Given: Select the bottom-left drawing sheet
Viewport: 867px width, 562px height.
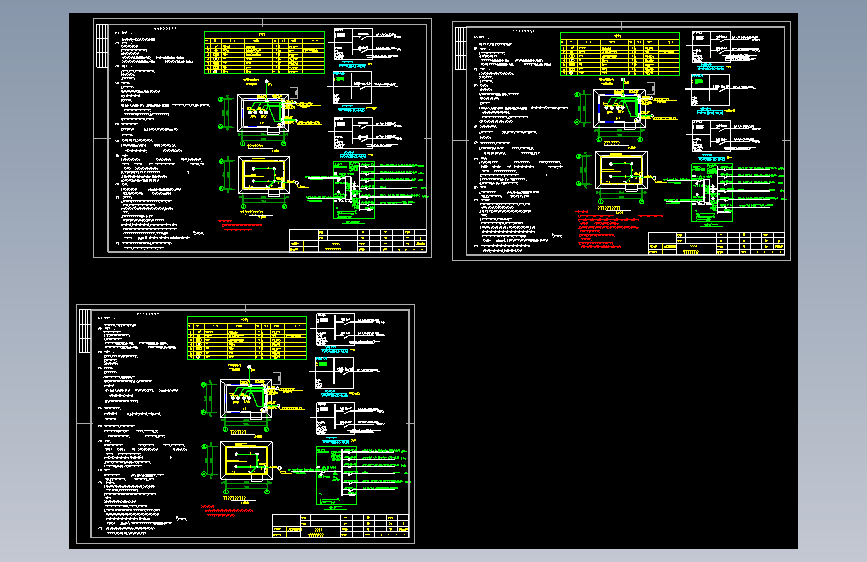Looking at the screenshot, I should [x=246, y=424].
